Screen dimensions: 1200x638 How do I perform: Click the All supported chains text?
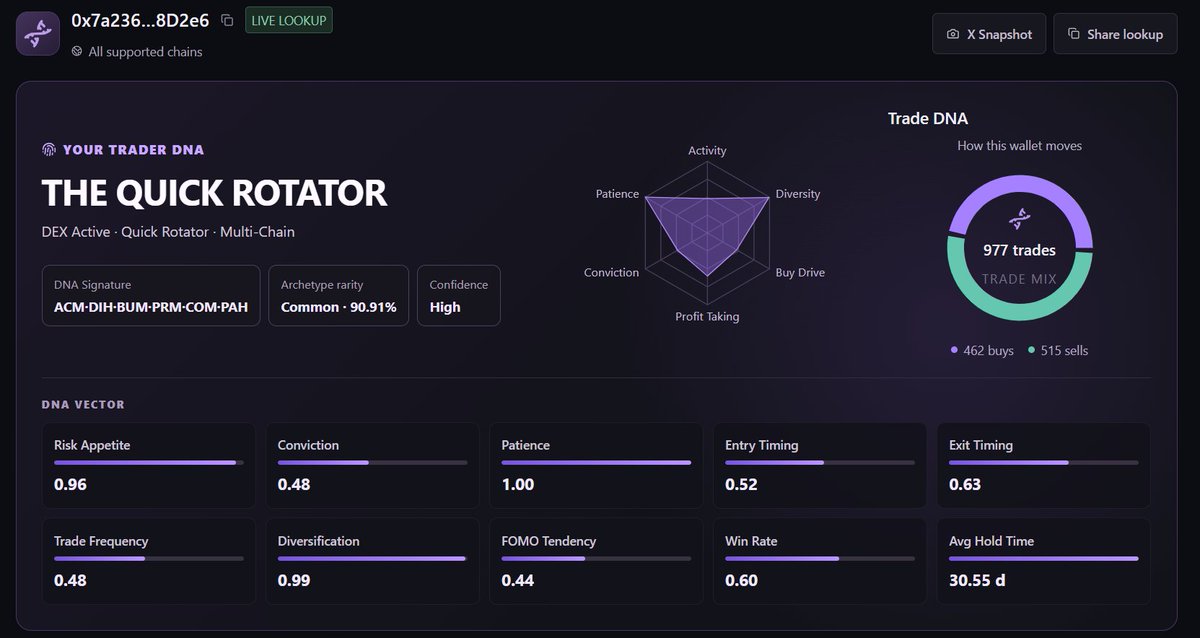[x=145, y=52]
